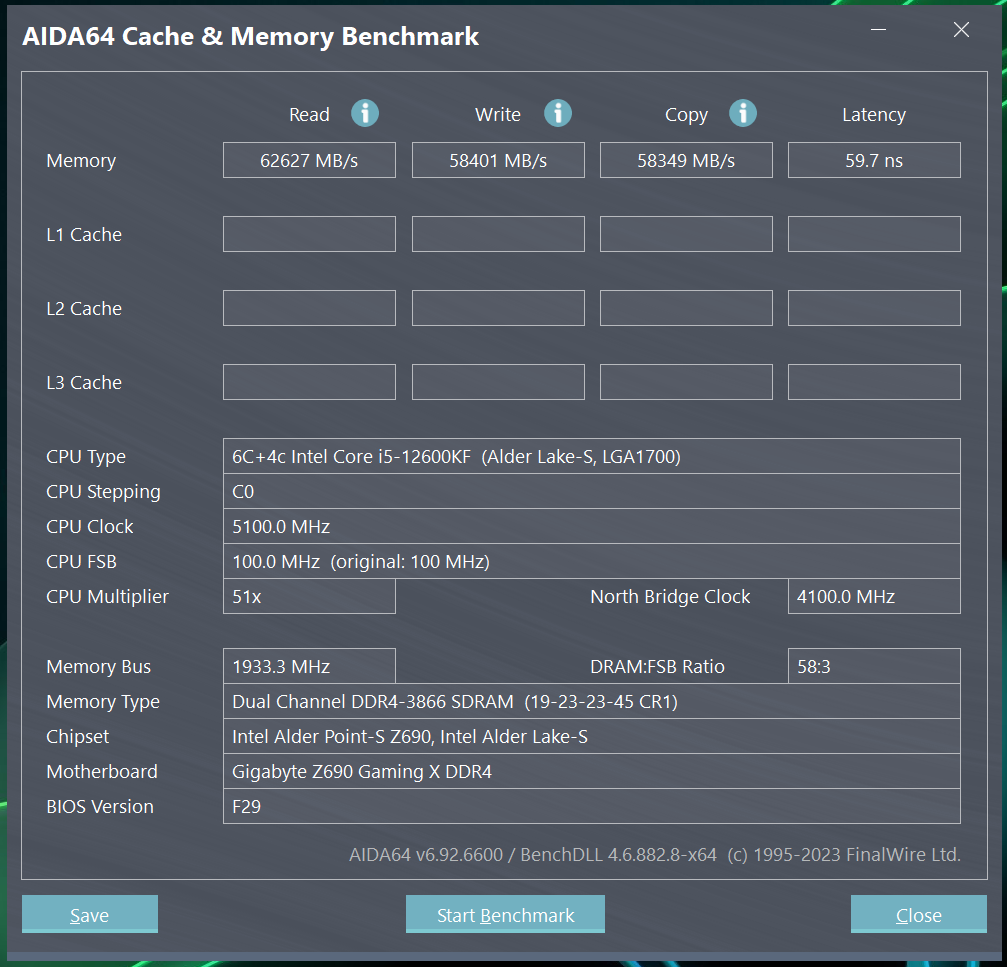Click the Latency column header label
The image size is (1007, 967).
coord(873,115)
